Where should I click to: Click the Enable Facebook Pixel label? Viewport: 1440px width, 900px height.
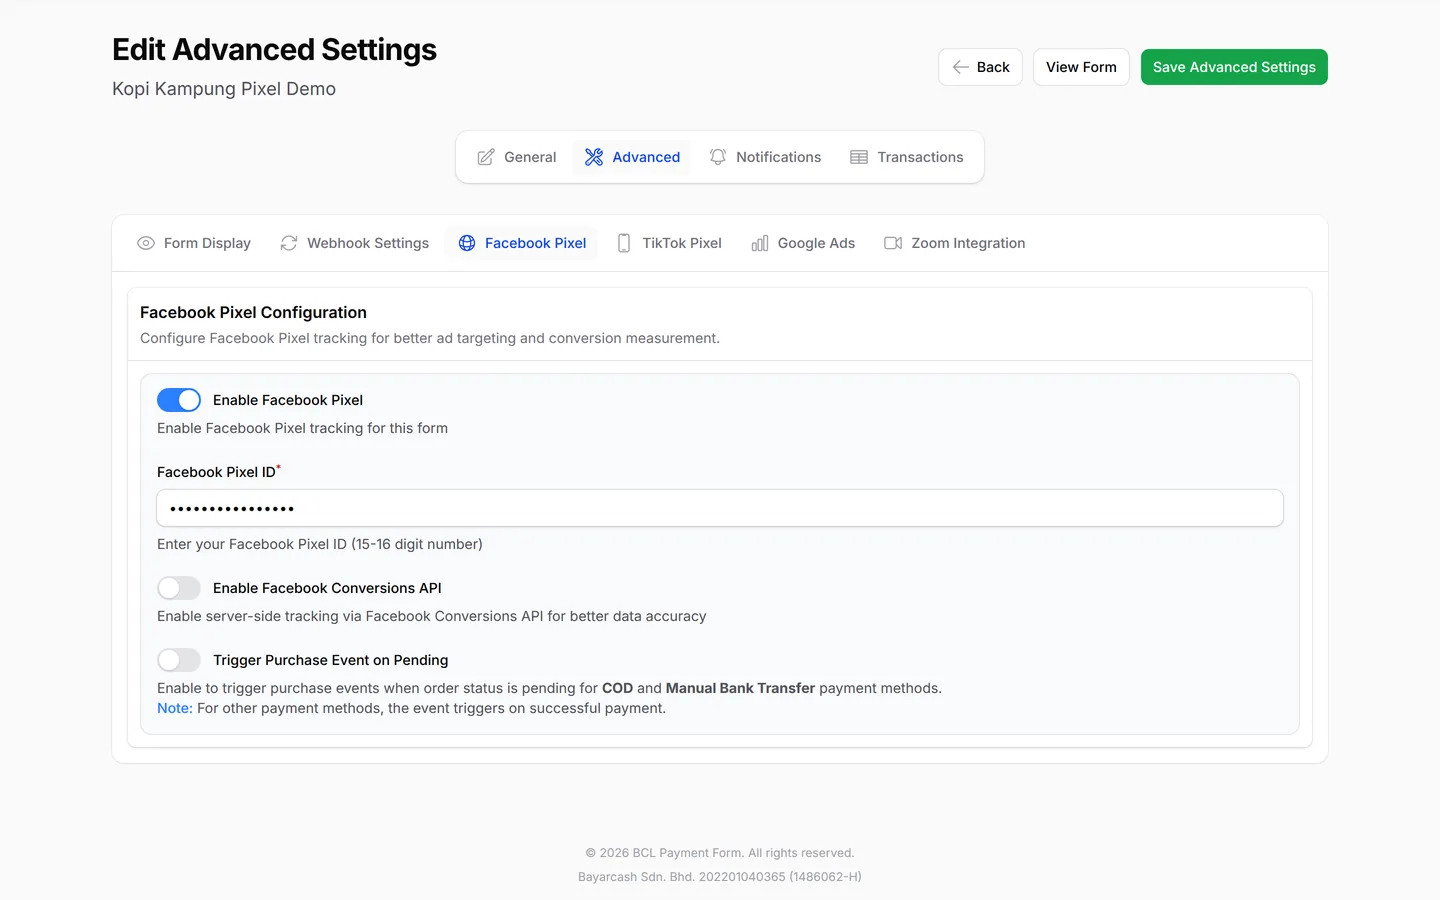click(288, 400)
